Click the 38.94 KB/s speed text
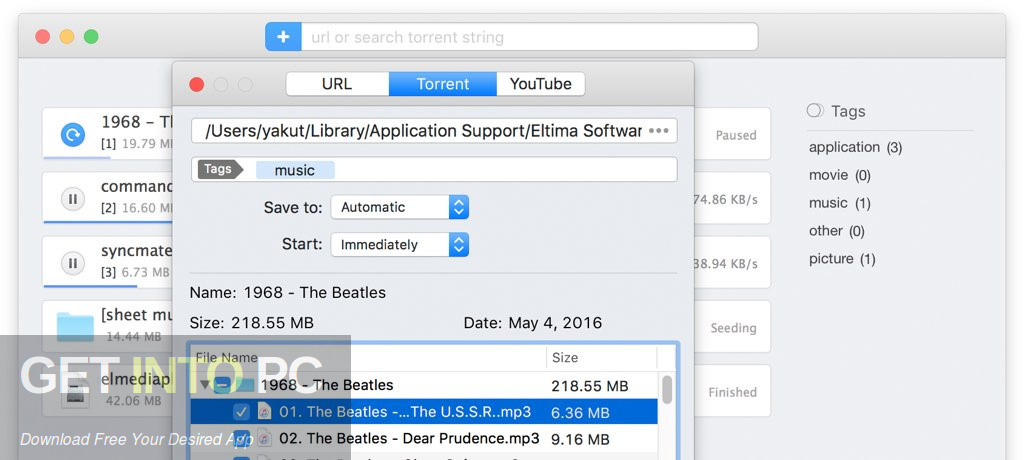1024x460 pixels. point(725,263)
